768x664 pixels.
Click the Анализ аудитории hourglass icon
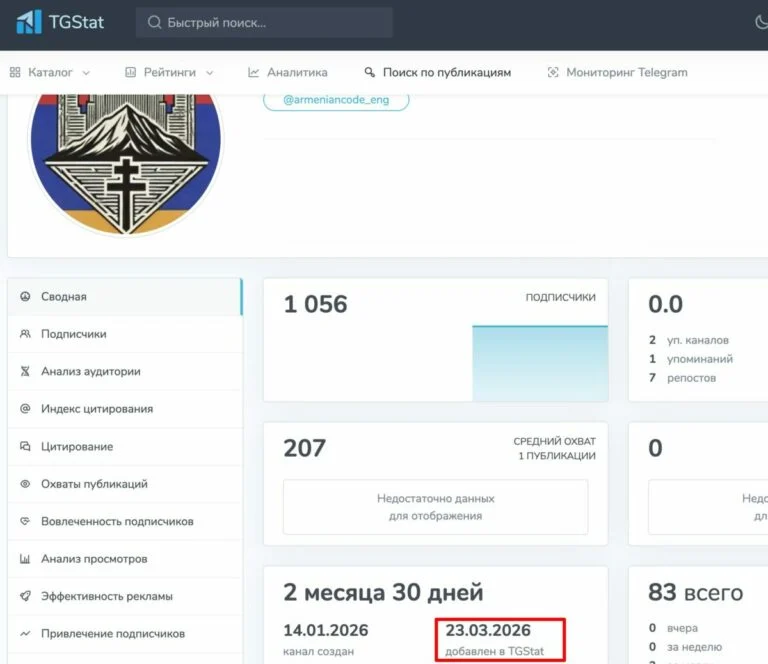25,371
